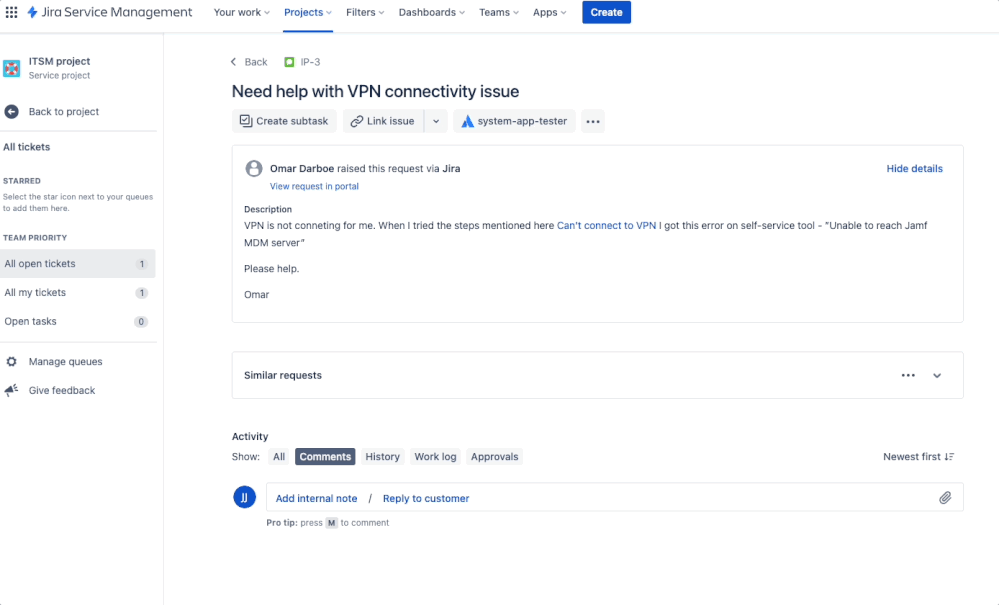Open the Similar requests ellipsis menu
This screenshot has width=999, height=605.
tap(907, 375)
